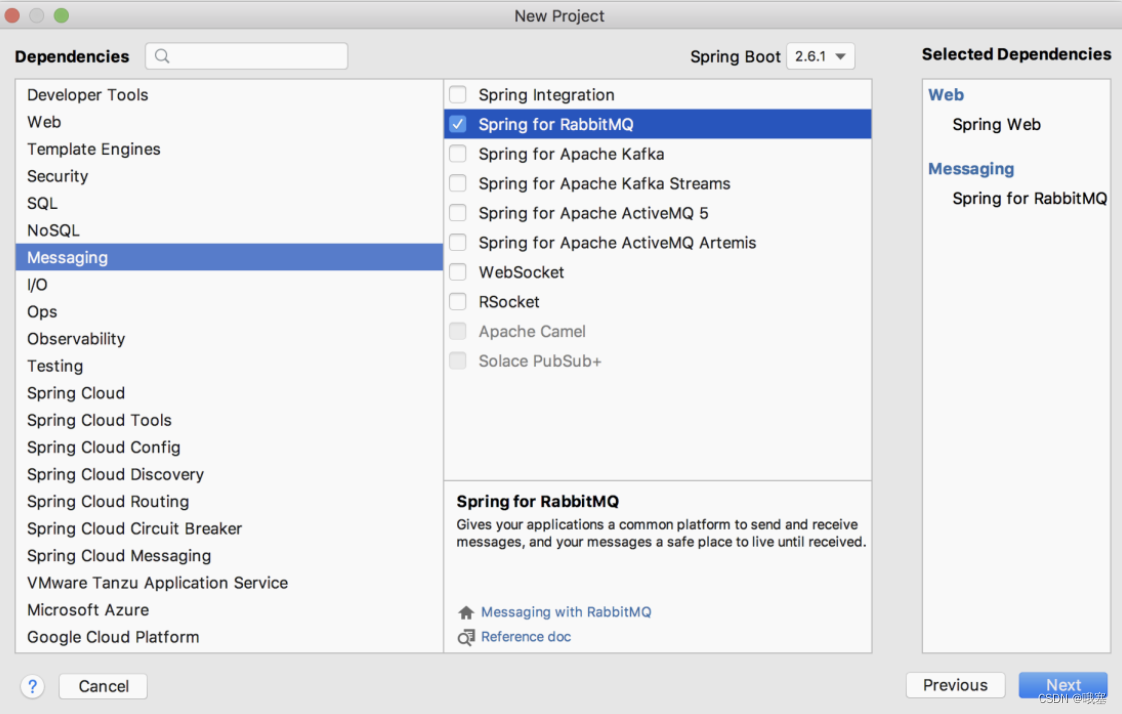Open the NoSQL dependency category
The height and width of the screenshot is (714, 1122).
53,230
